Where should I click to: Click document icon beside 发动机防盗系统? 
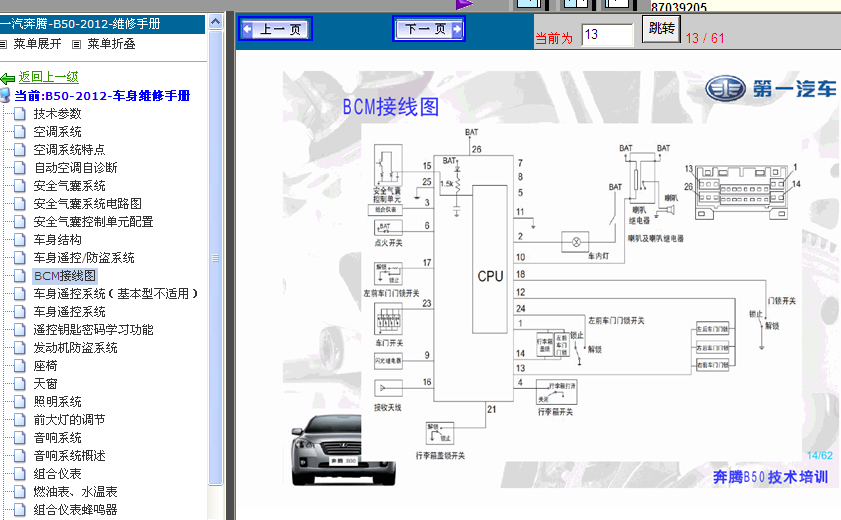(x=19, y=348)
